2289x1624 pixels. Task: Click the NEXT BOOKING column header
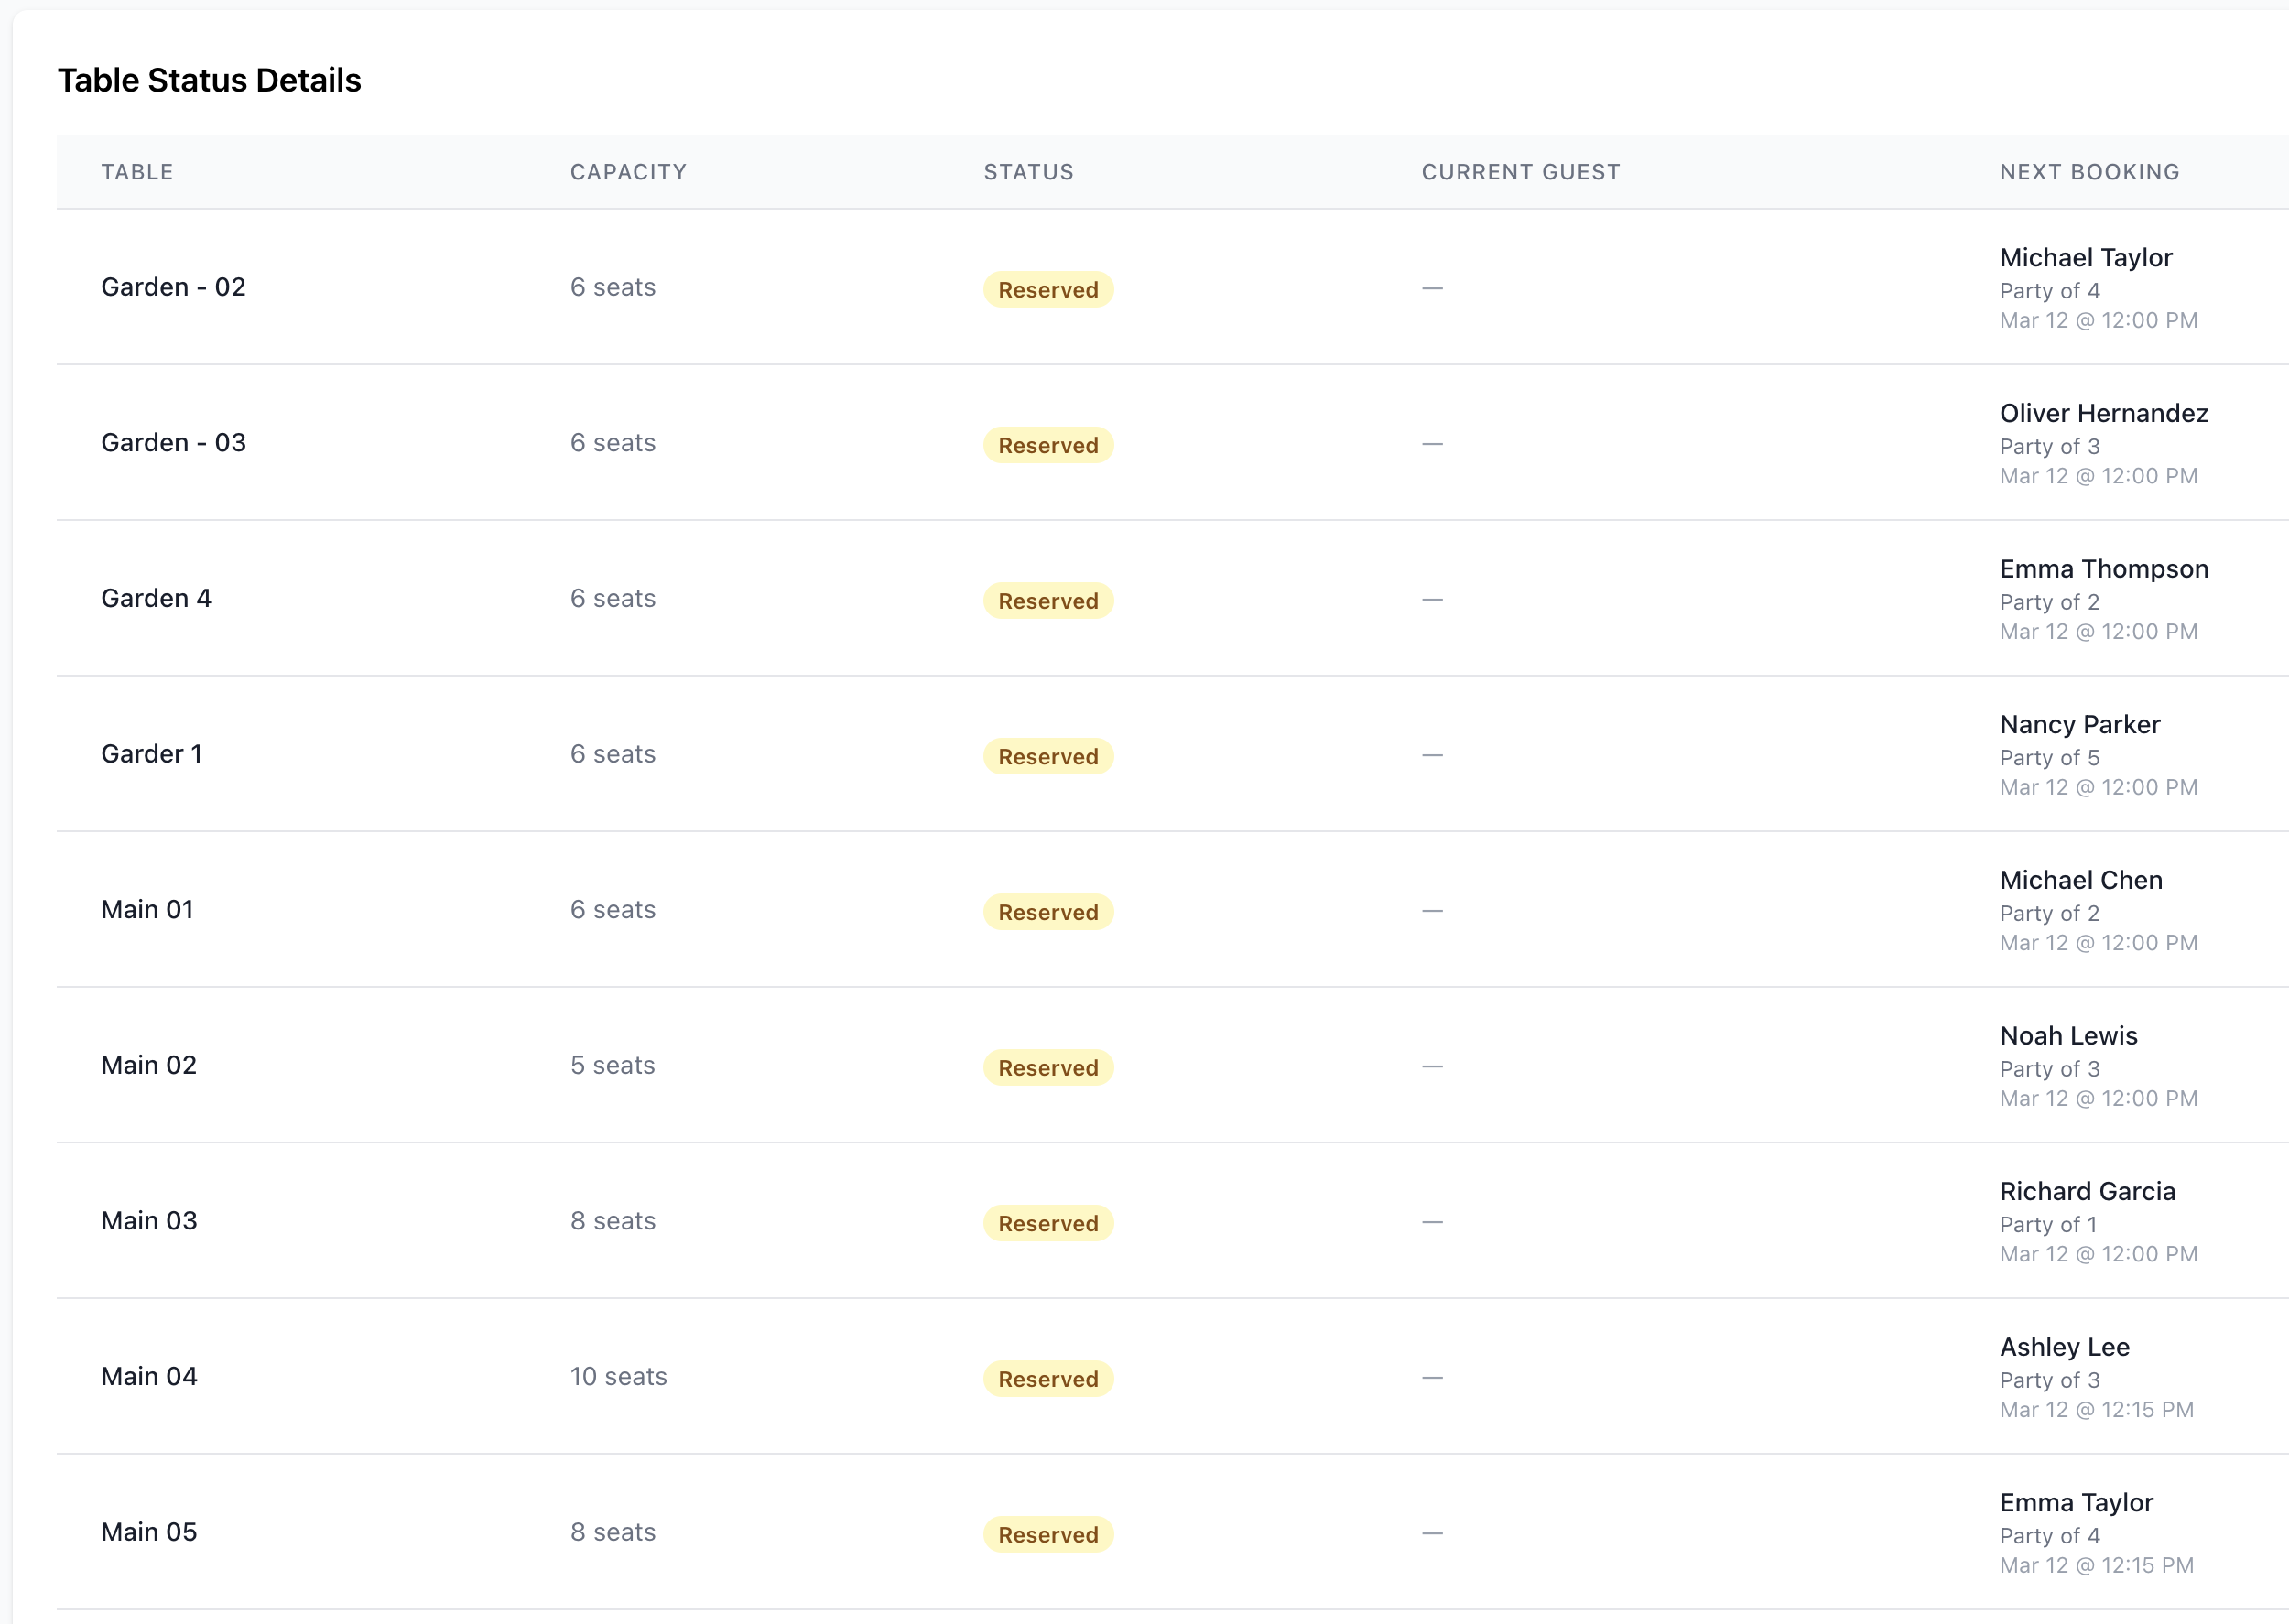(2089, 172)
